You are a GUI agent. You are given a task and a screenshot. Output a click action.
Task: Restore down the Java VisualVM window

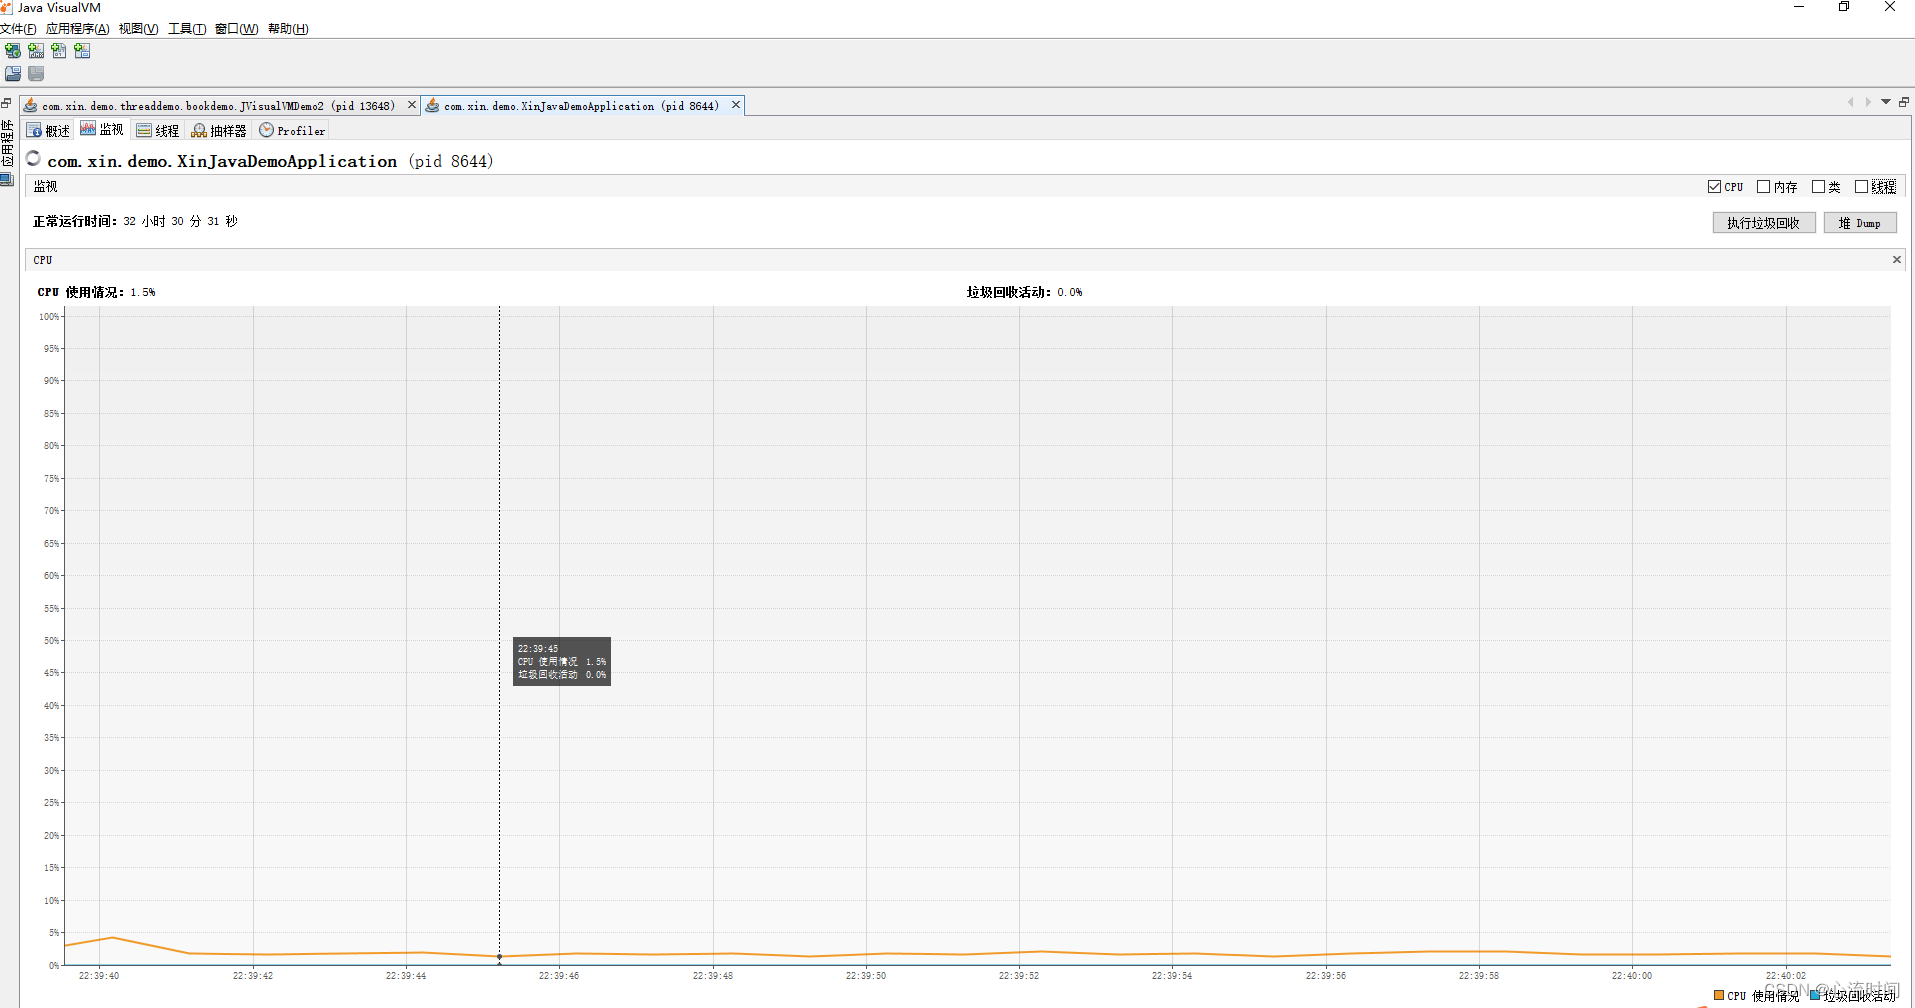1844,7
